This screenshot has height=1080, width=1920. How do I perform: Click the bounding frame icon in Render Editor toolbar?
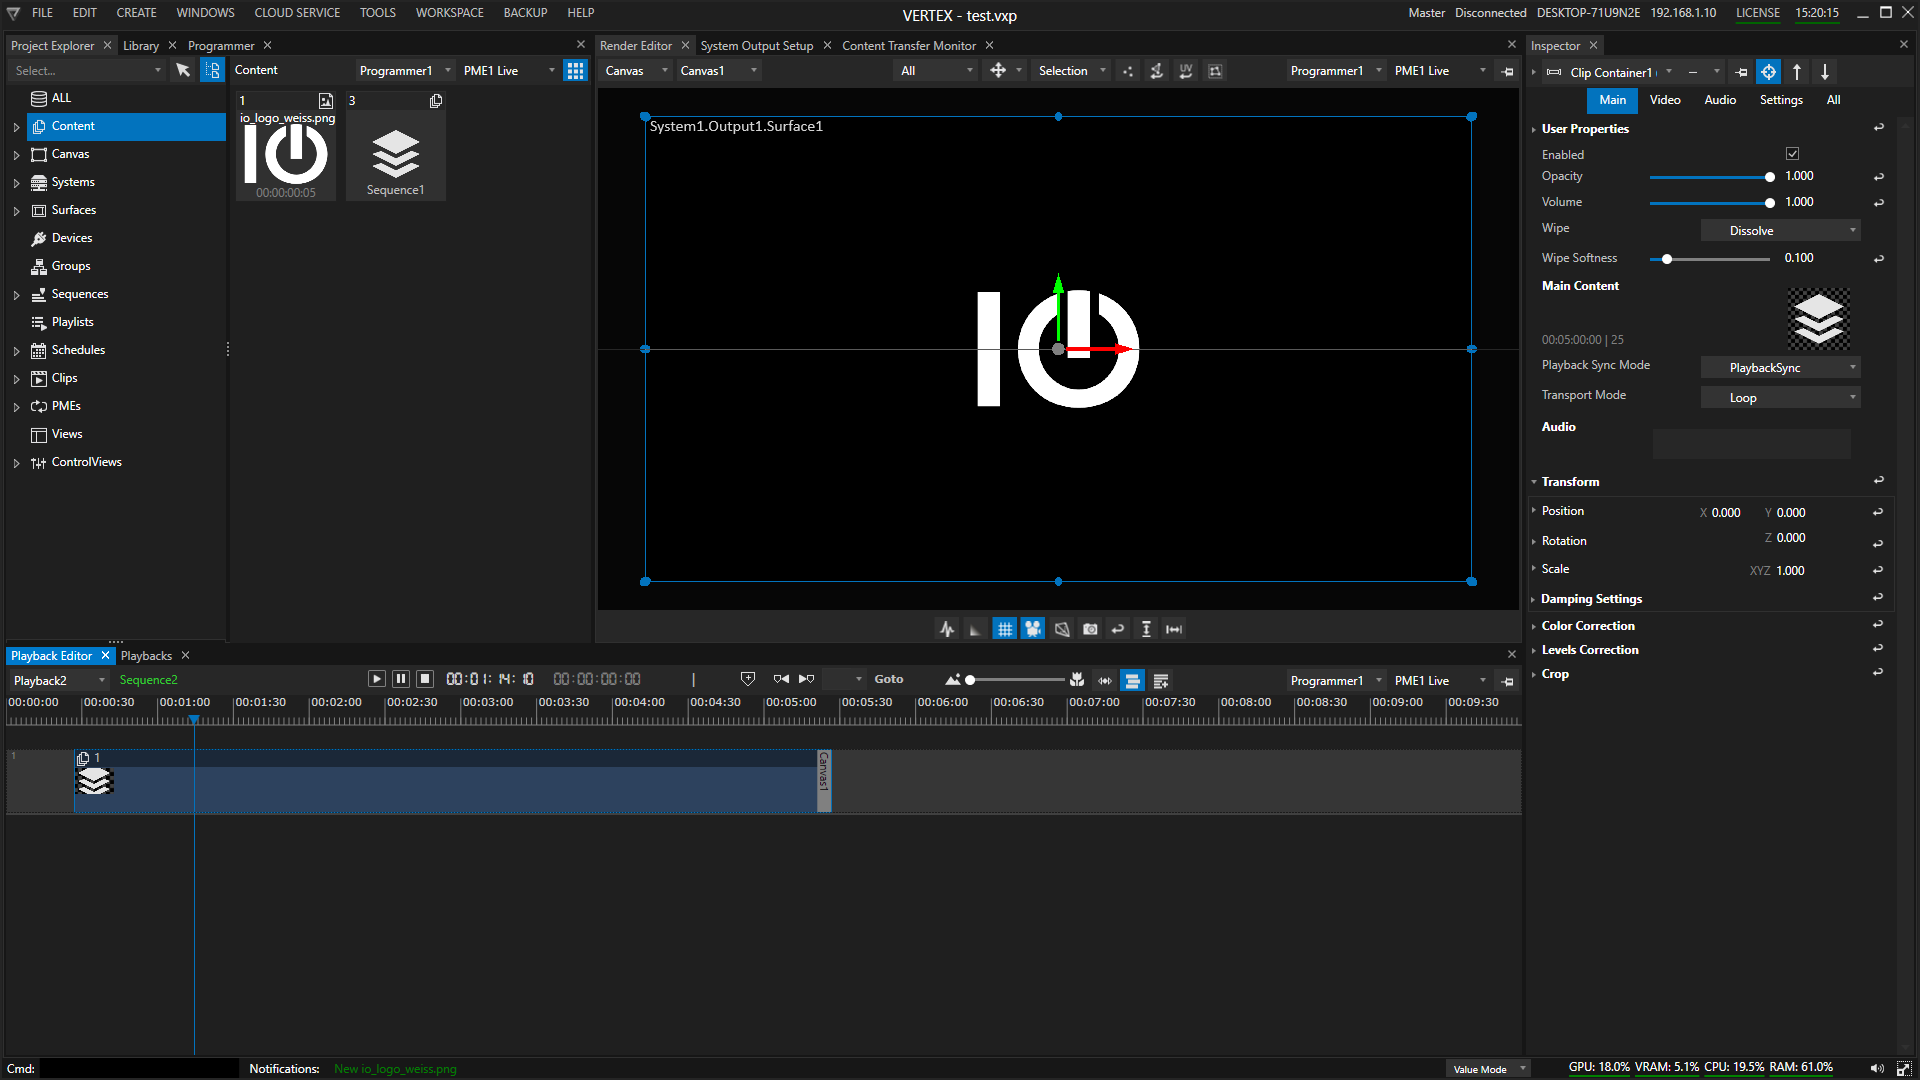(x=1215, y=70)
